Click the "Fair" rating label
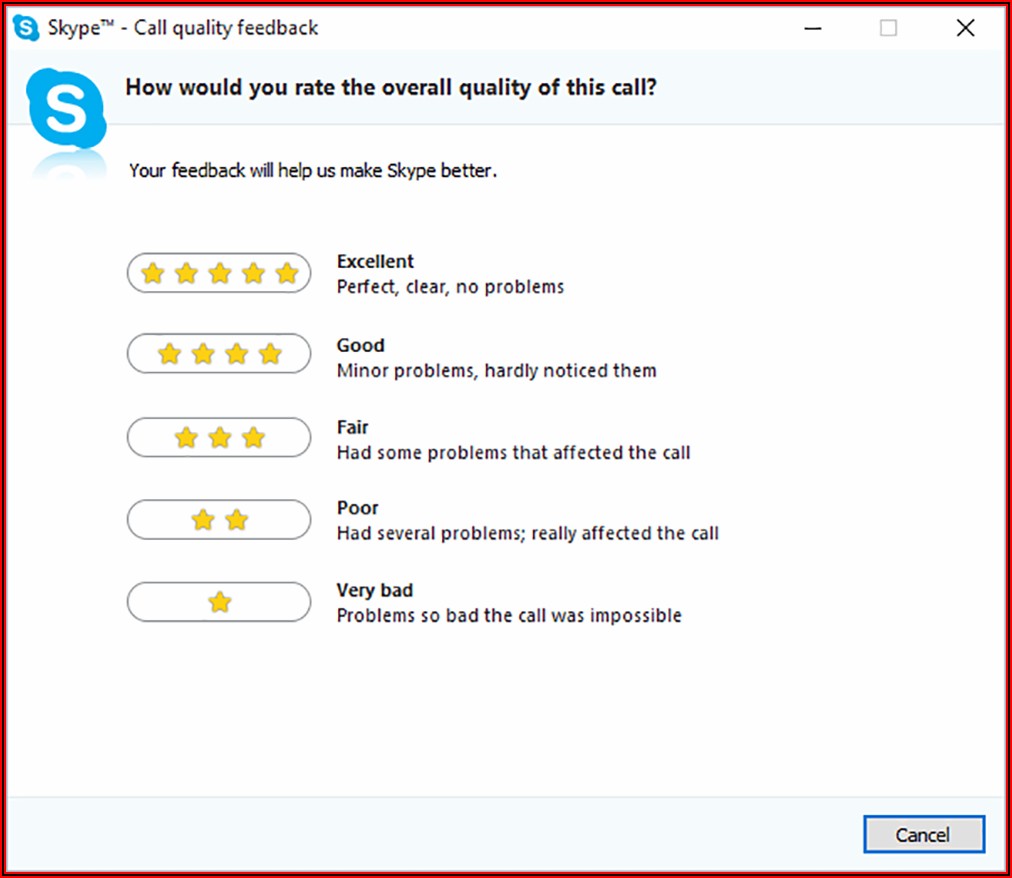The height and width of the screenshot is (878, 1012). pos(353,427)
